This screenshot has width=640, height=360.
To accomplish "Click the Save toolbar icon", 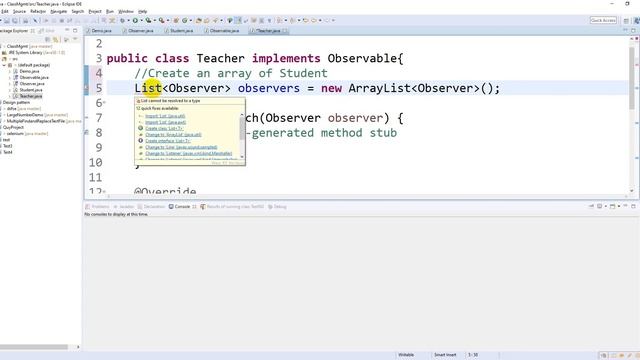I will pos(7,20).
